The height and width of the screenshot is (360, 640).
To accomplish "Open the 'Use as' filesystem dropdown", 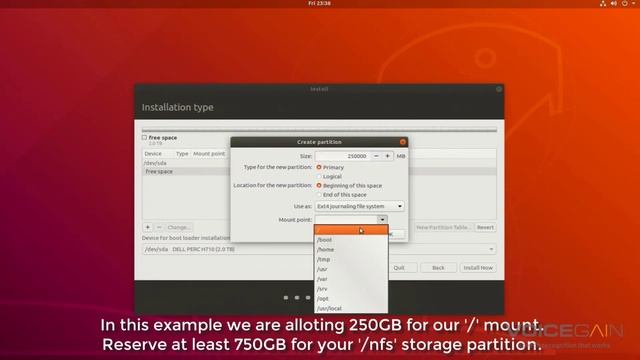I will pyautogui.click(x=359, y=207).
